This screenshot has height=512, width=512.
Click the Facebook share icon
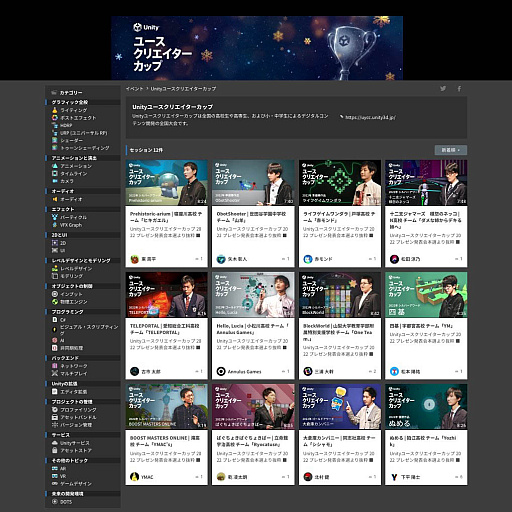459,89
